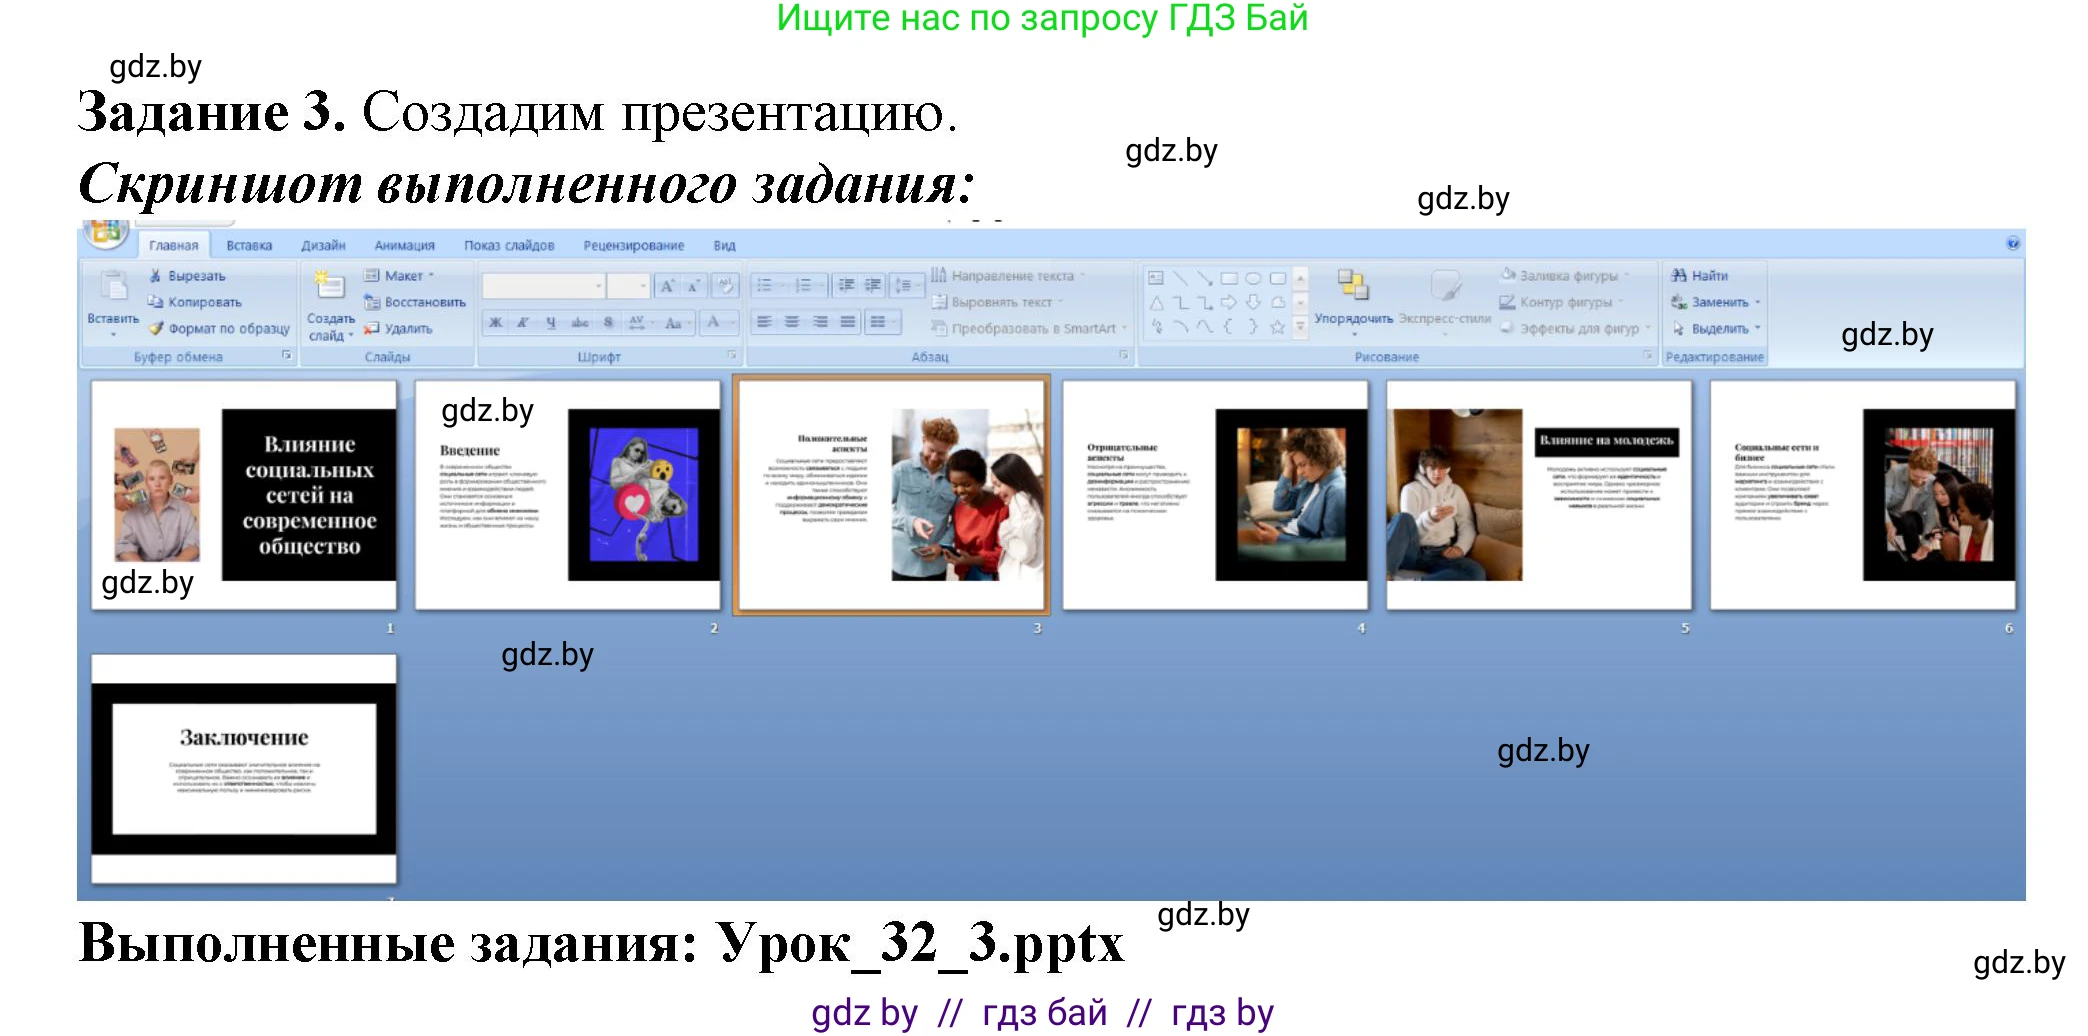
Task: Open the Заменить dropdown
Action: click(1757, 302)
